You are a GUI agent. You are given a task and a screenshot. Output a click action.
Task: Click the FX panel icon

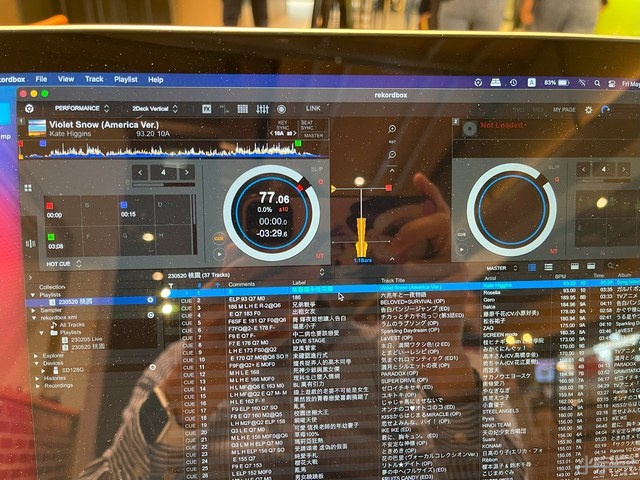point(207,108)
